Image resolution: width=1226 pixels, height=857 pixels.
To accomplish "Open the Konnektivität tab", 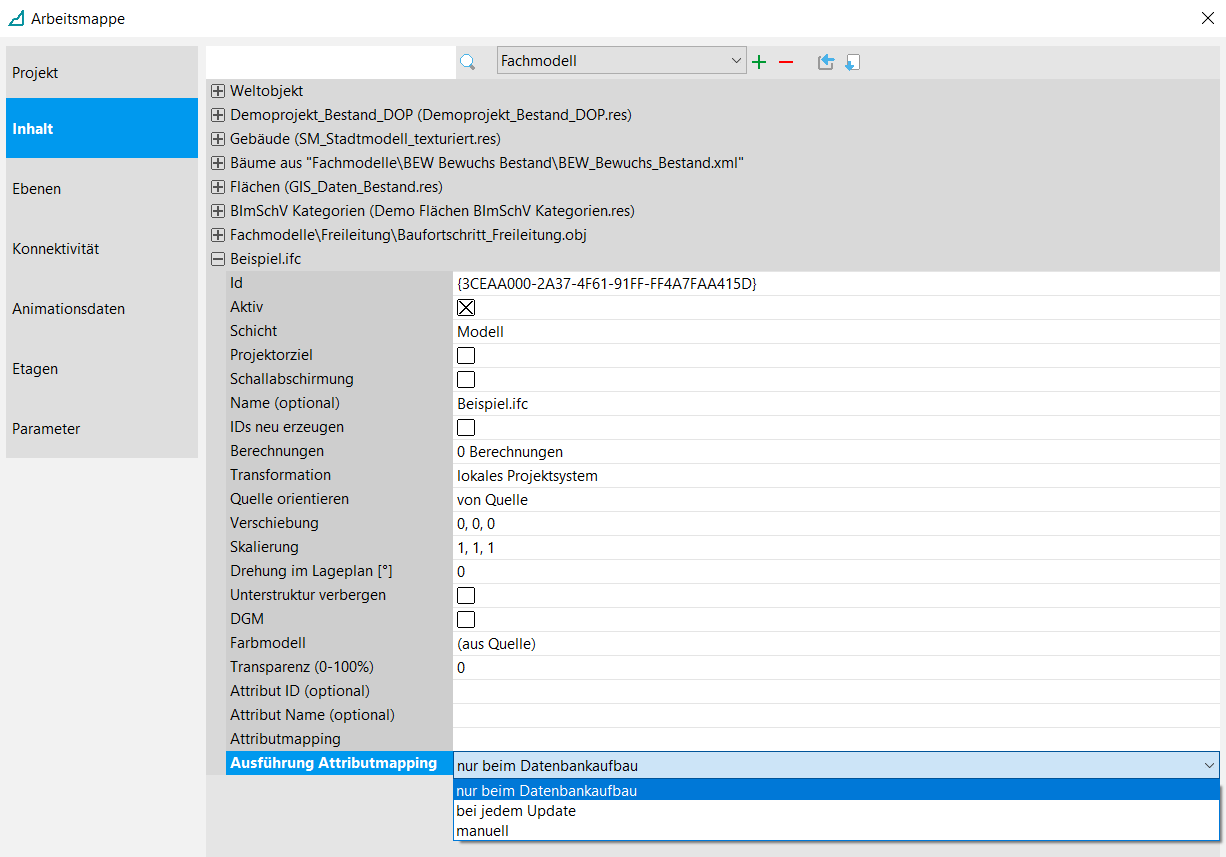I will [101, 249].
